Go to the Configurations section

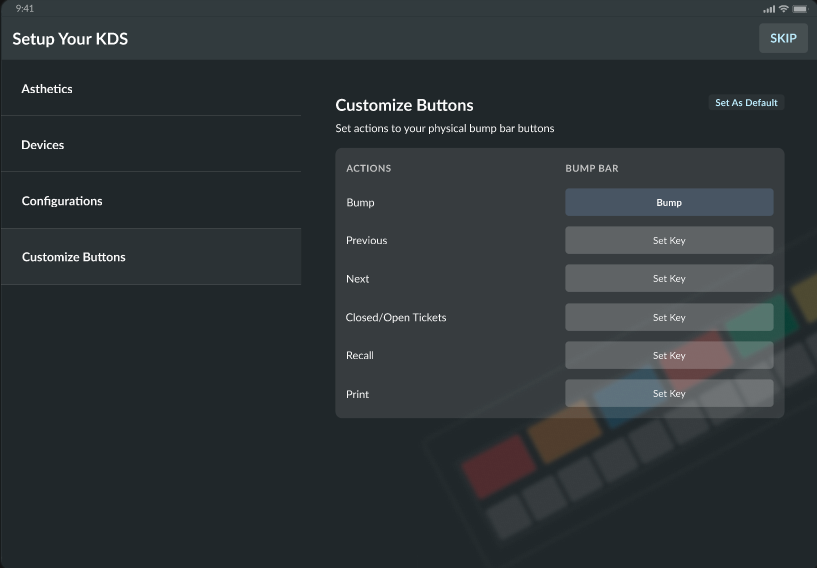click(62, 201)
